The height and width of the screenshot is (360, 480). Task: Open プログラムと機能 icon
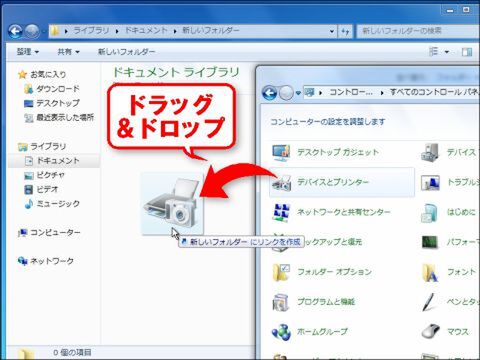[x=281, y=302]
